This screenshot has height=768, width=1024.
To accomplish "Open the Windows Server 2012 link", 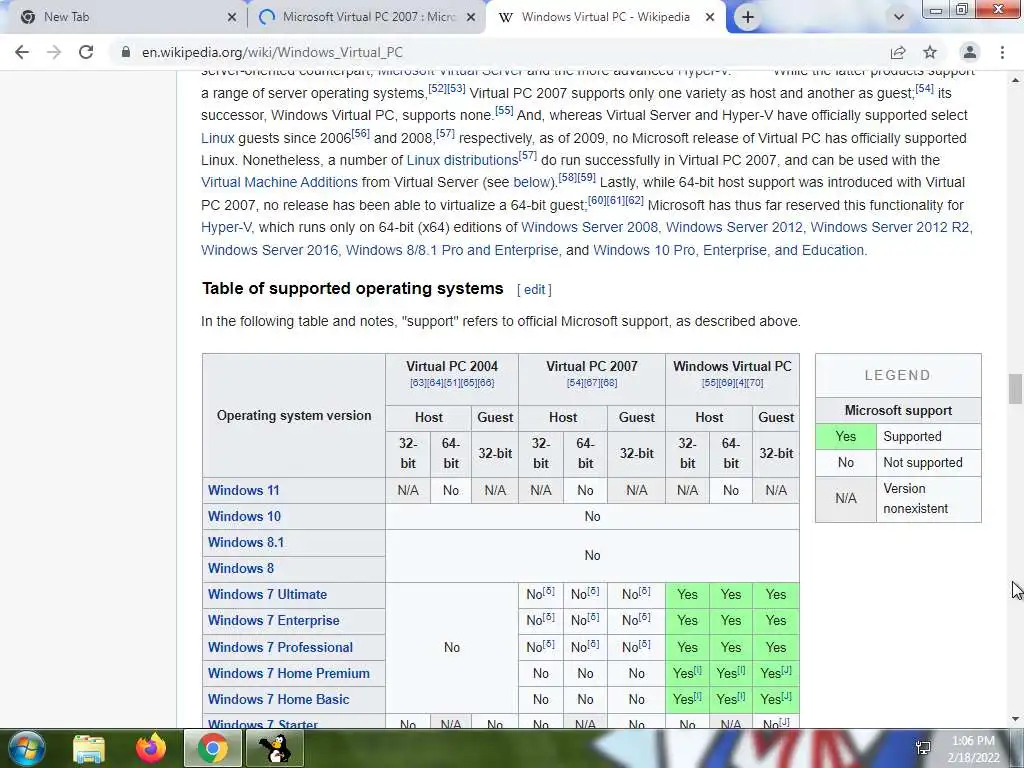I will coord(734,227).
